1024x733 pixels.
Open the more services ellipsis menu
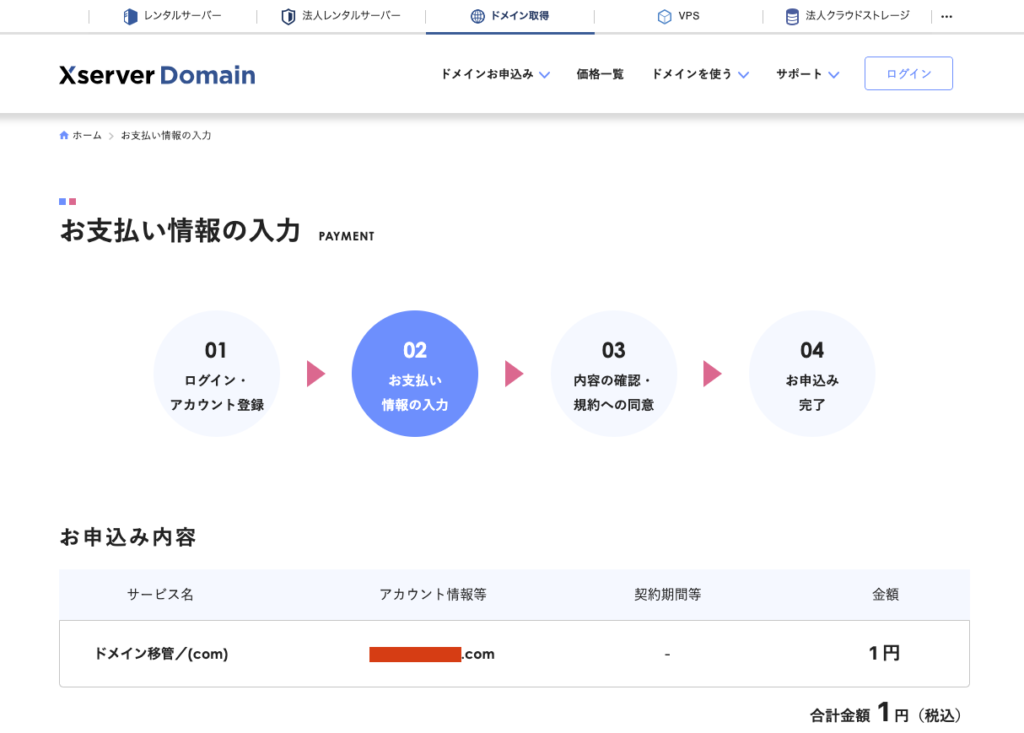(x=946, y=16)
